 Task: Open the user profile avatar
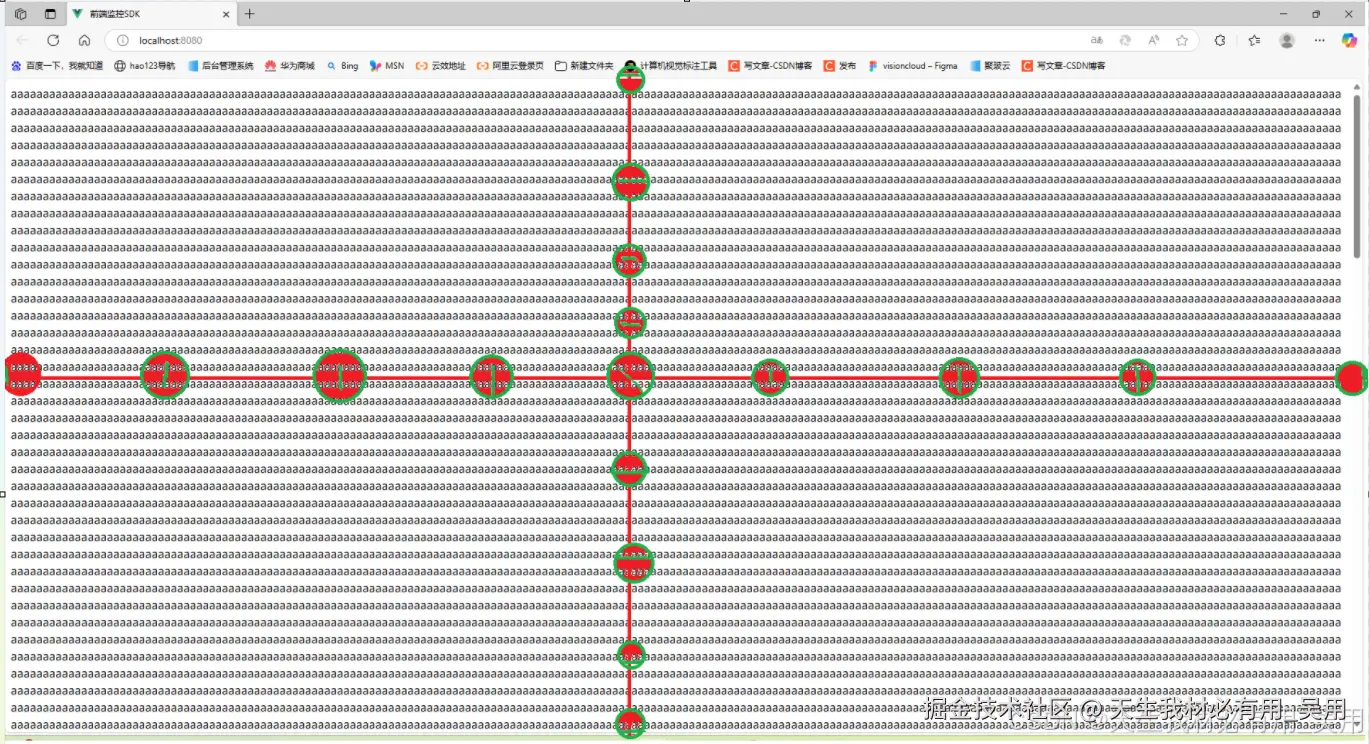1287,40
